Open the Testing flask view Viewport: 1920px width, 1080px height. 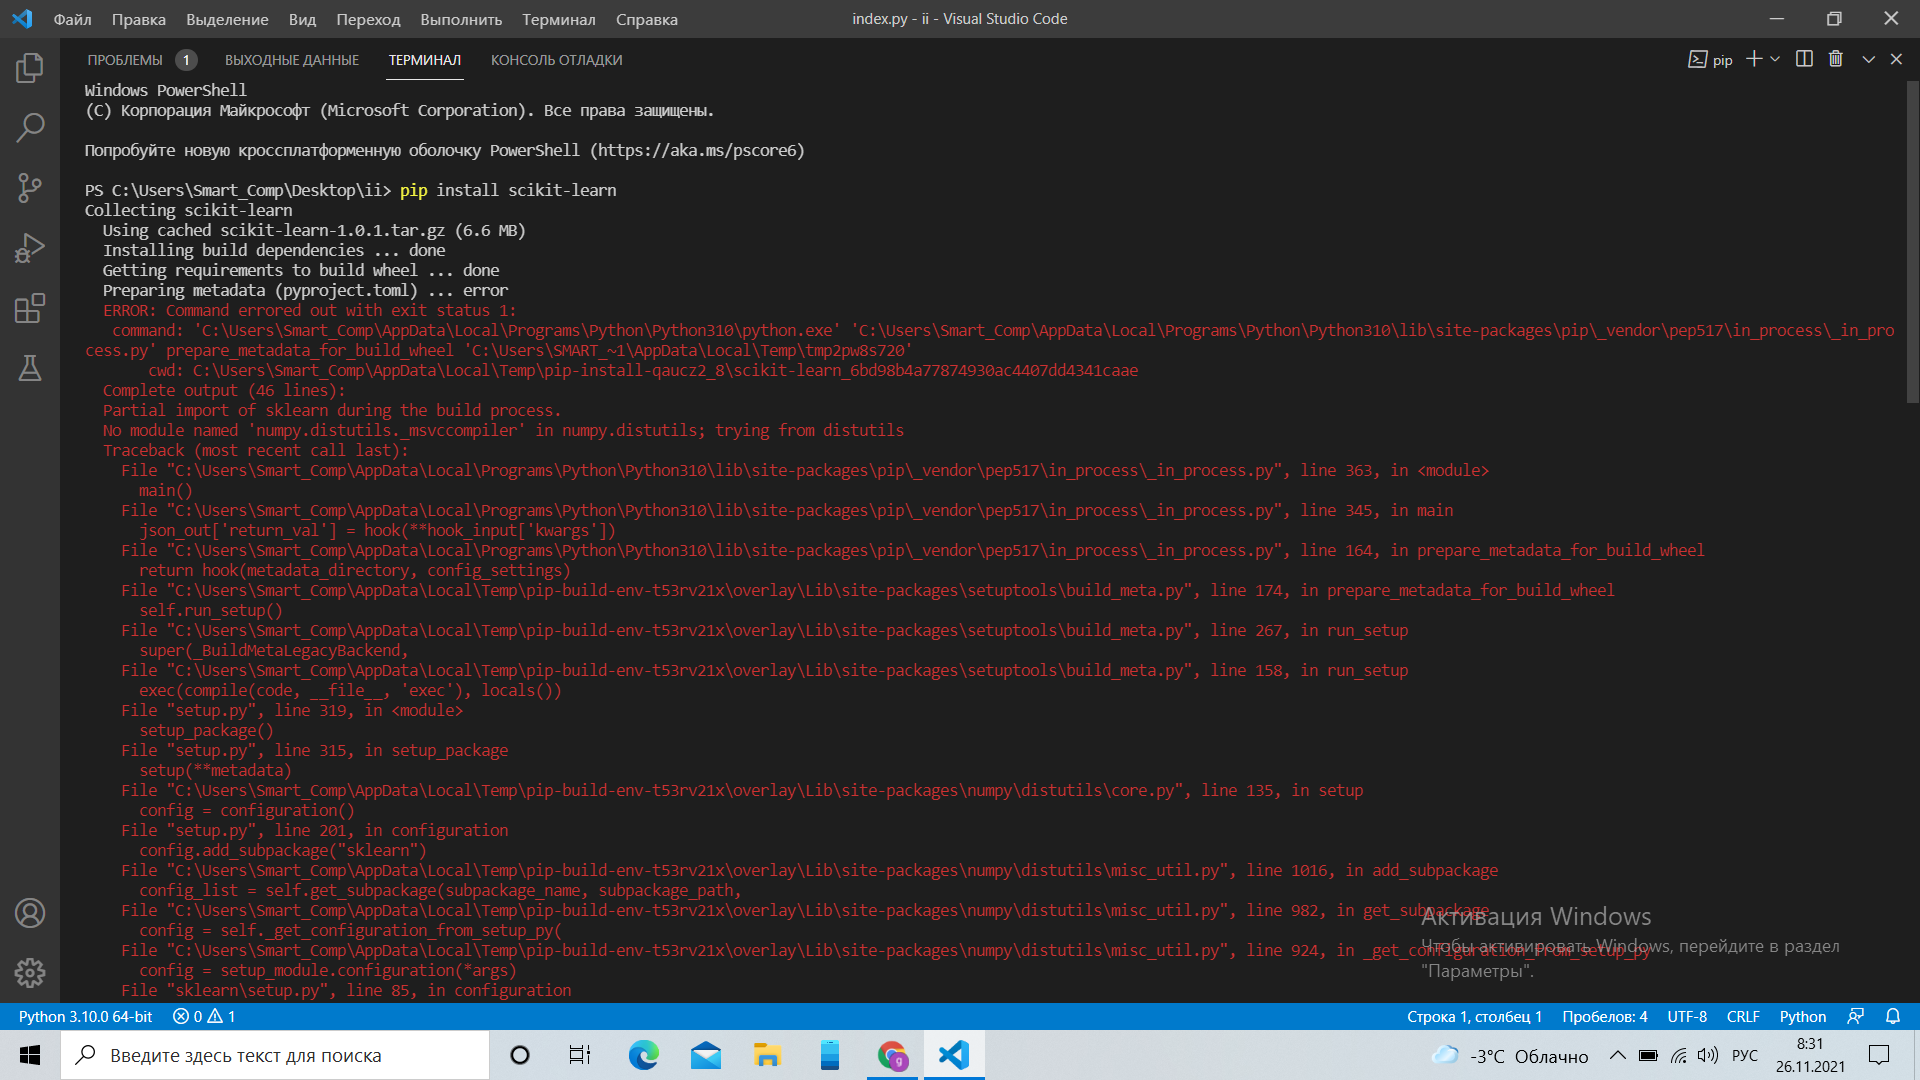[x=30, y=368]
